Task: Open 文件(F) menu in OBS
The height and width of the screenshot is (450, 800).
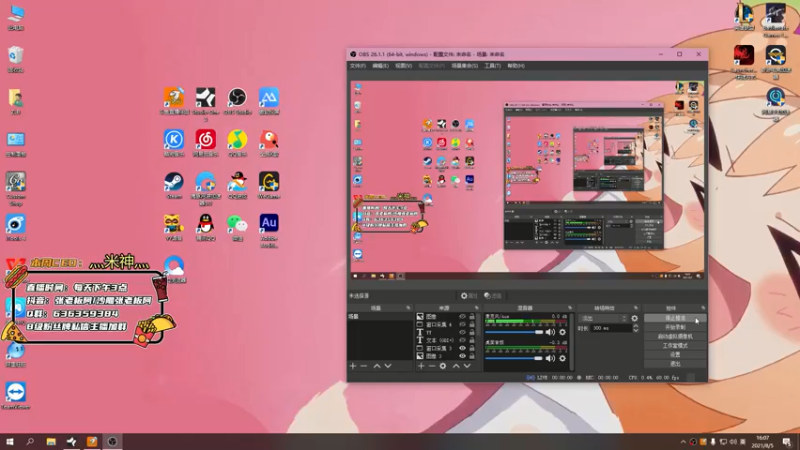Action: [x=358, y=66]
